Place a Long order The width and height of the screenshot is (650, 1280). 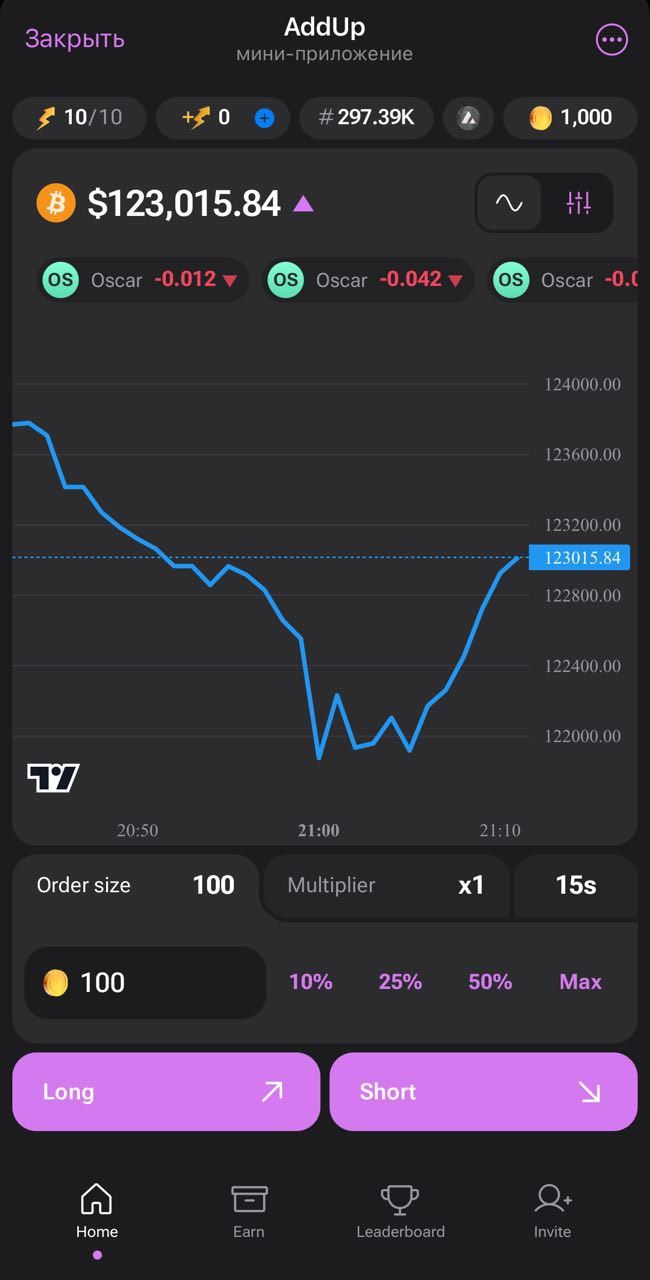(166, 1092)
